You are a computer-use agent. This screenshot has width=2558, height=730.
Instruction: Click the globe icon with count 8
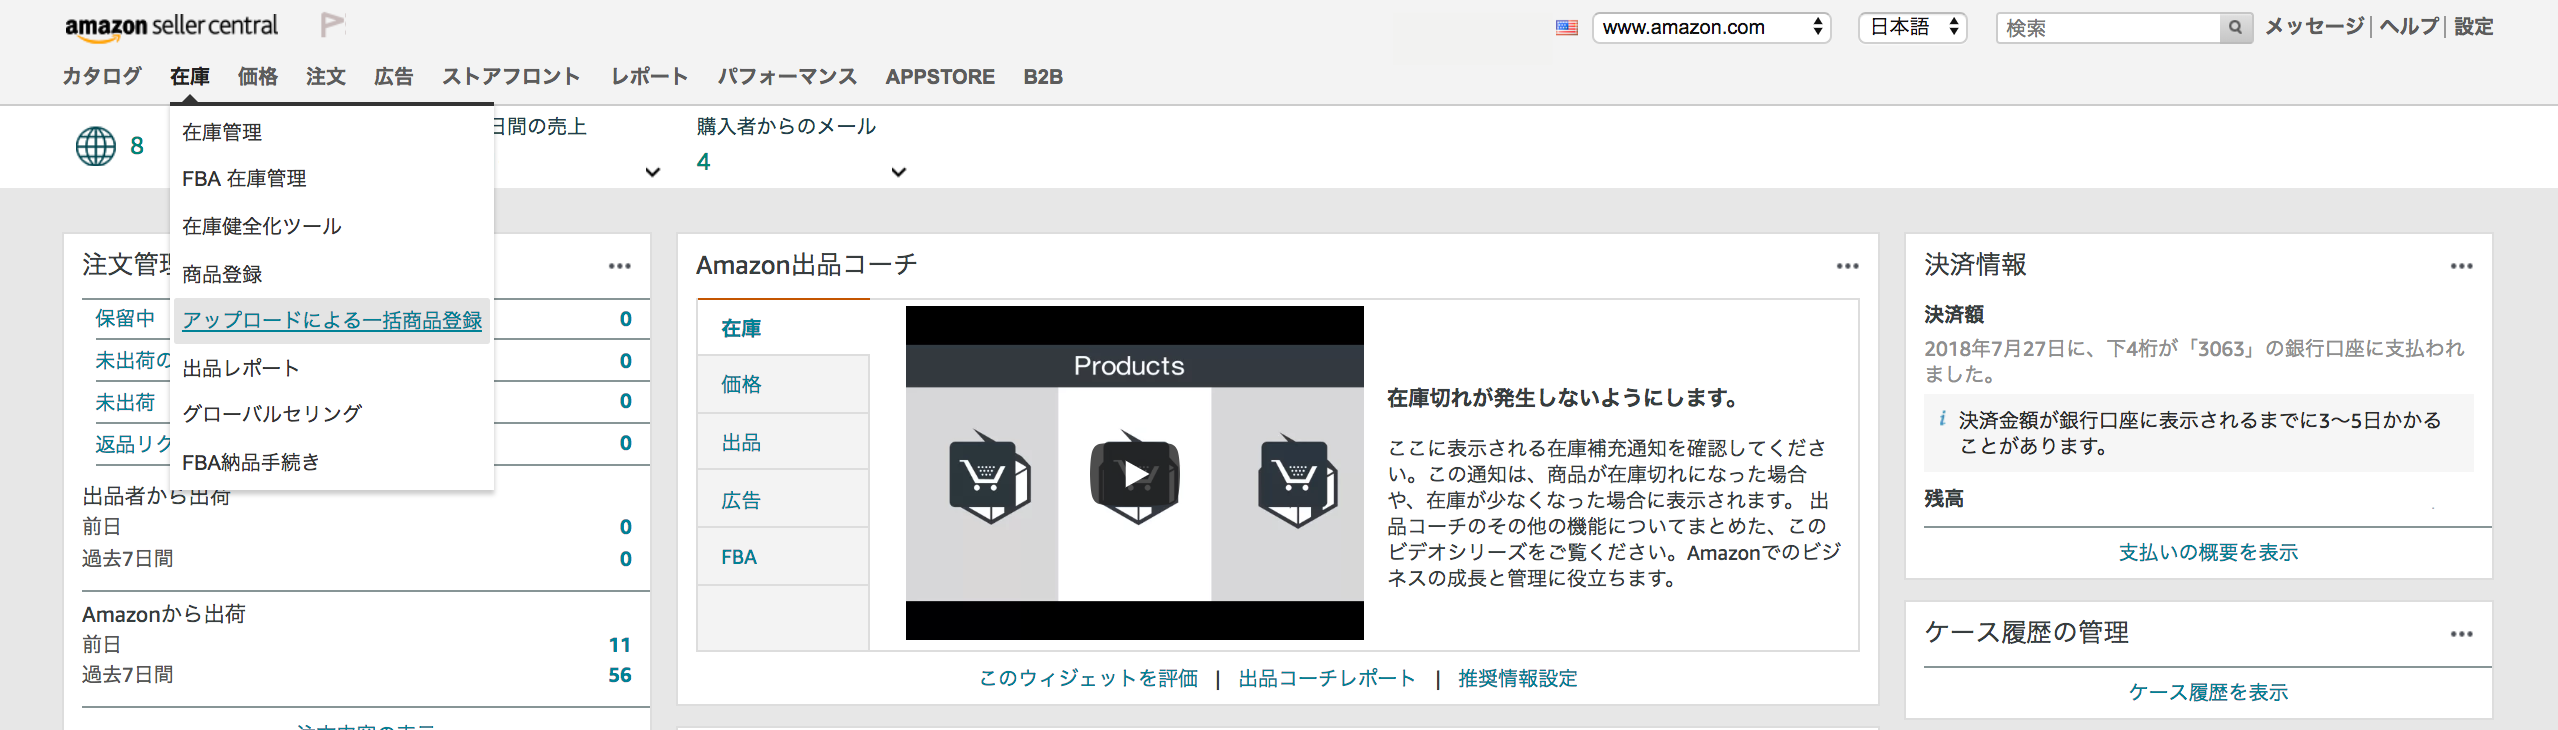tap(96, 146)
